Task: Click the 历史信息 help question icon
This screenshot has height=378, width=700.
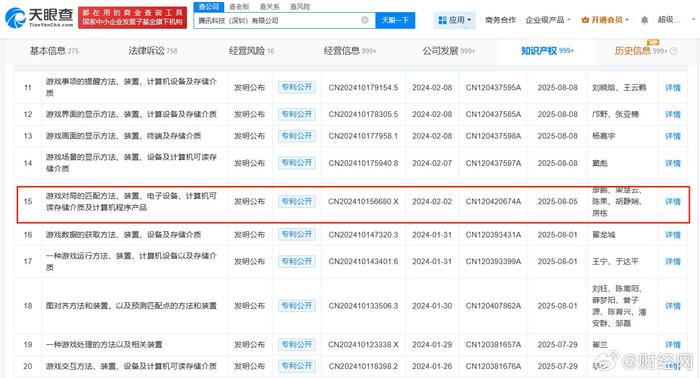Action: (x=674, y=51)
